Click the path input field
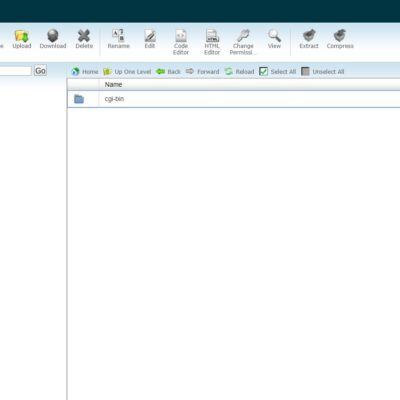 click(15, 71)
